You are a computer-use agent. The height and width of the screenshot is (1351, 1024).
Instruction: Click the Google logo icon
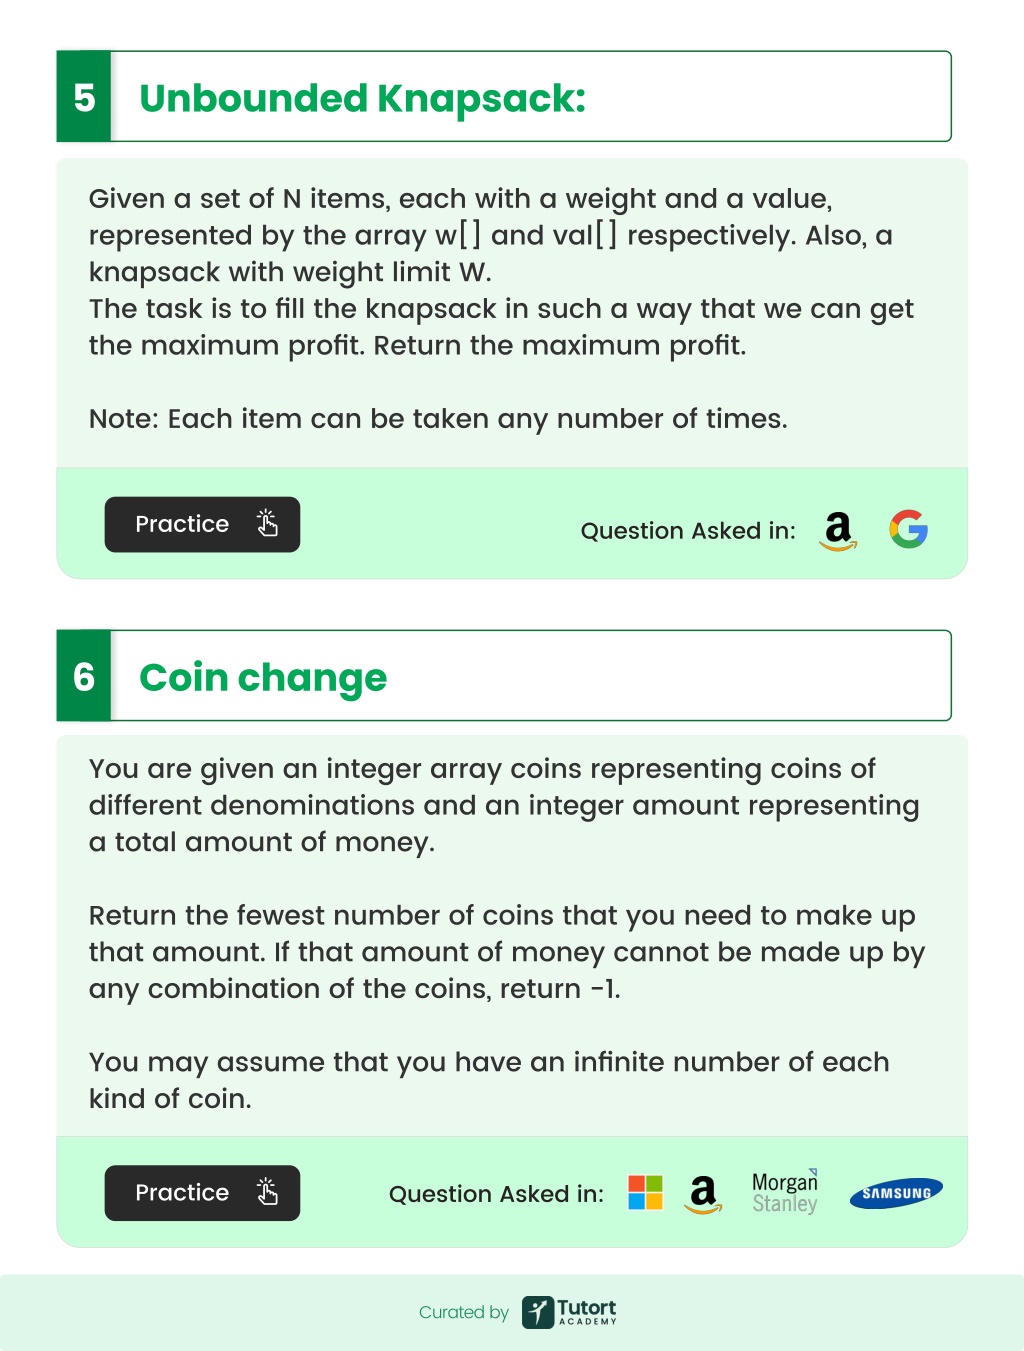(908, 529)
